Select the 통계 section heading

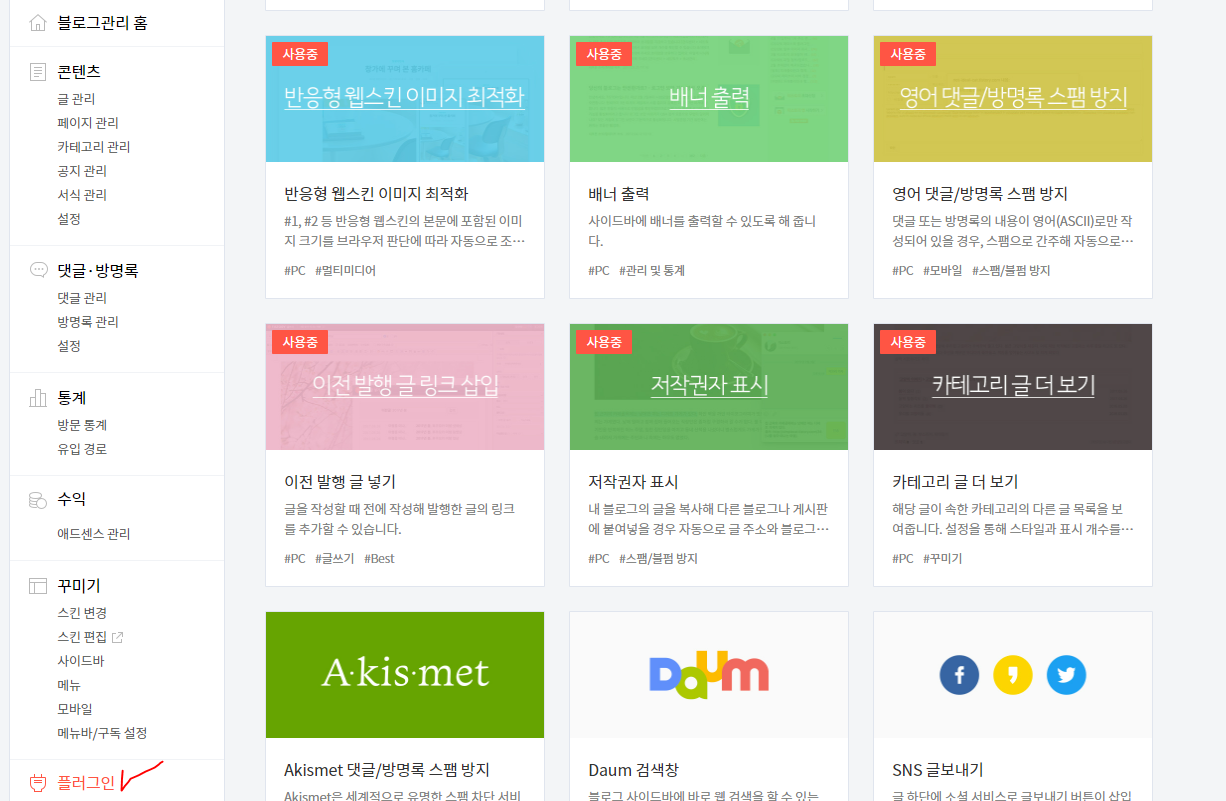coord(71,398)
